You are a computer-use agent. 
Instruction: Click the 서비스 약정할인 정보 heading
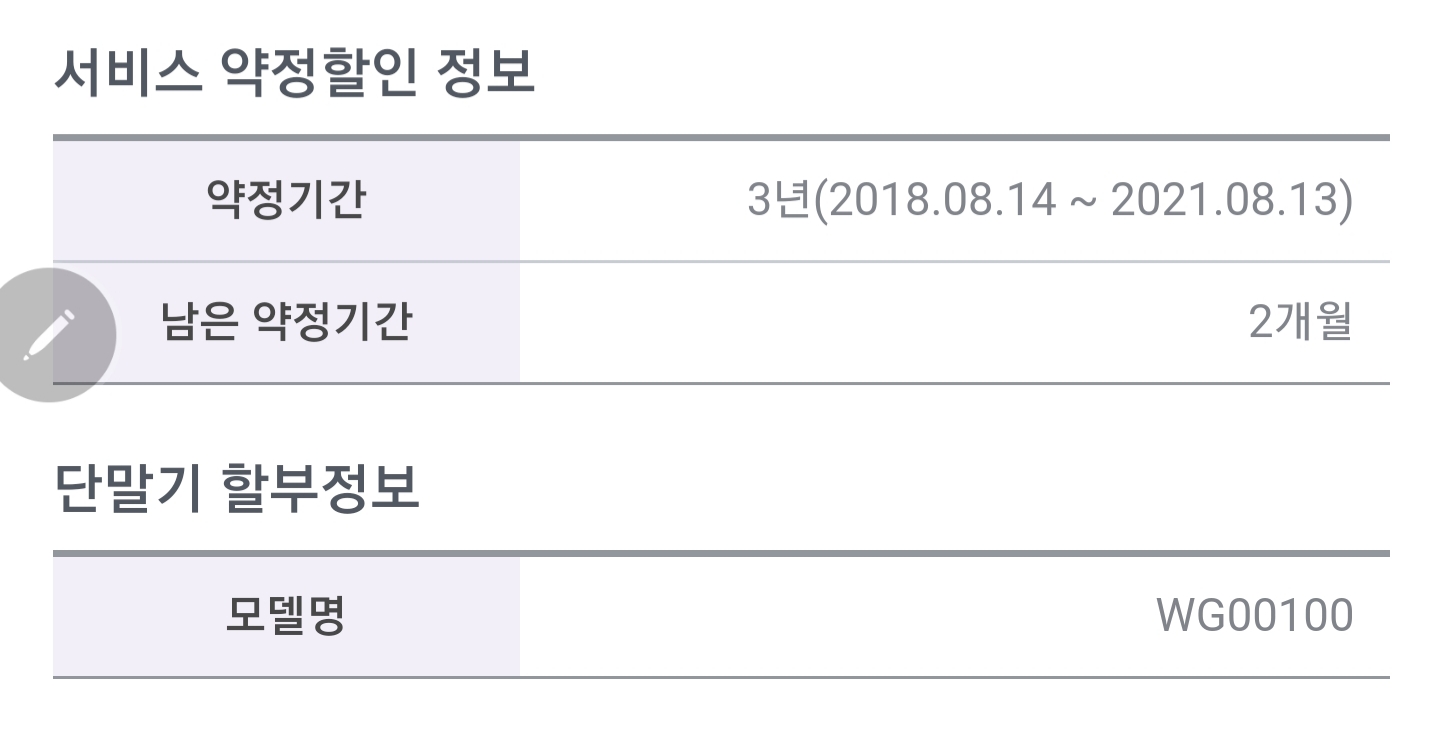point(294,74)
